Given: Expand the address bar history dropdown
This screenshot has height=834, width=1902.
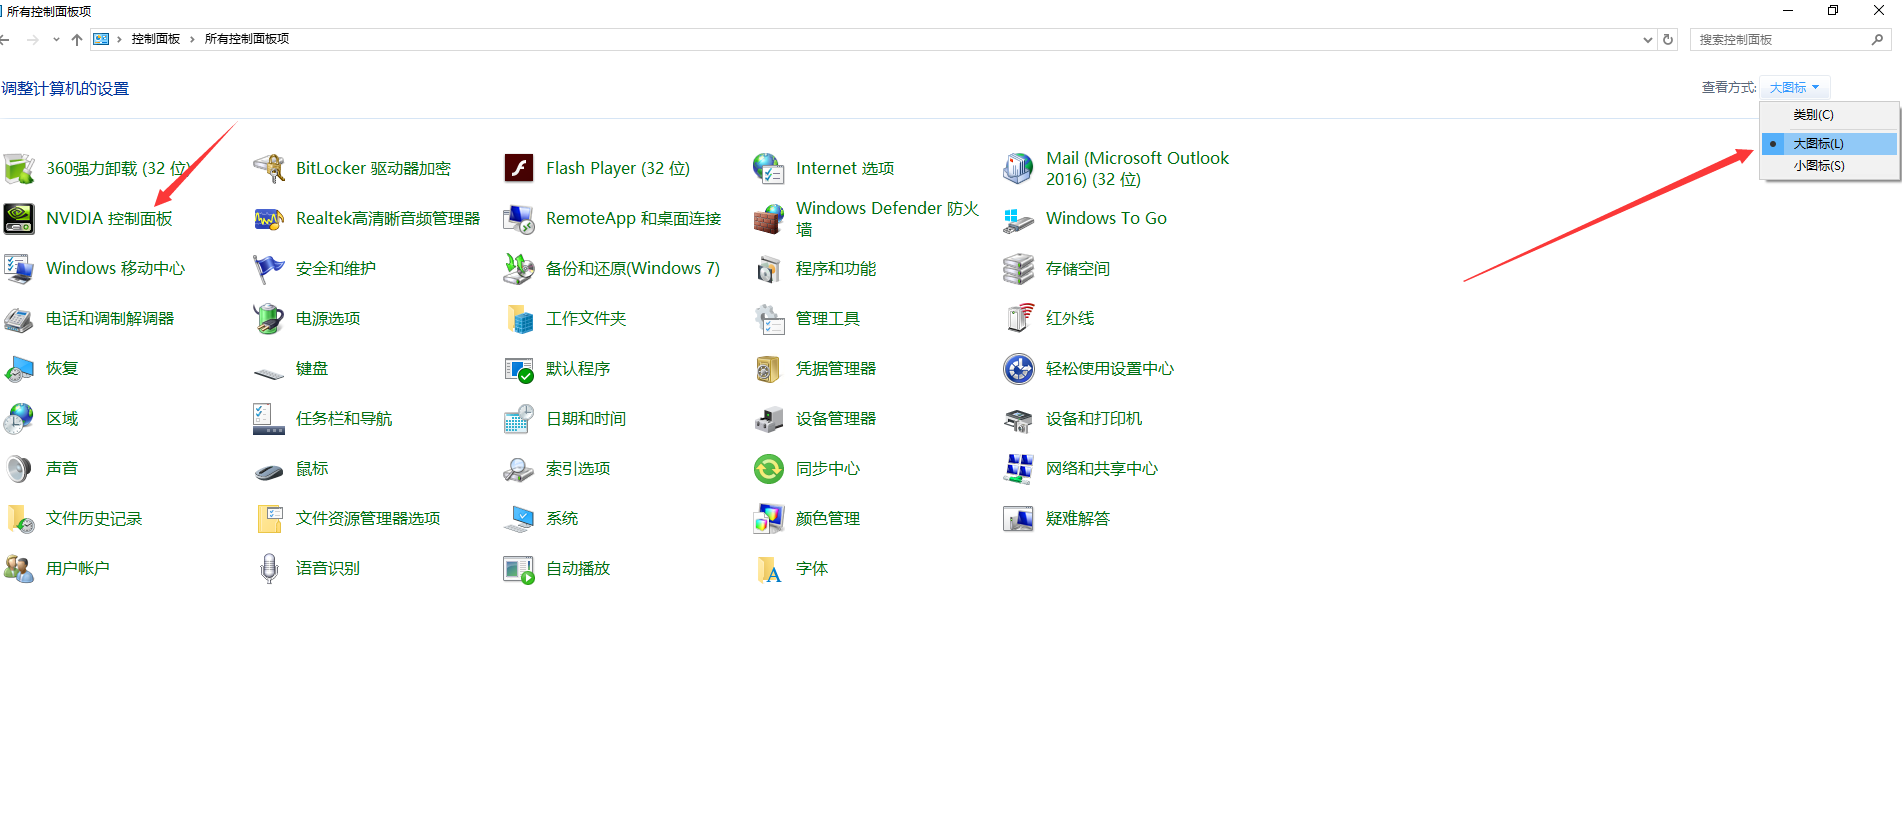Looking at the screenshot, I should 1648,40.
